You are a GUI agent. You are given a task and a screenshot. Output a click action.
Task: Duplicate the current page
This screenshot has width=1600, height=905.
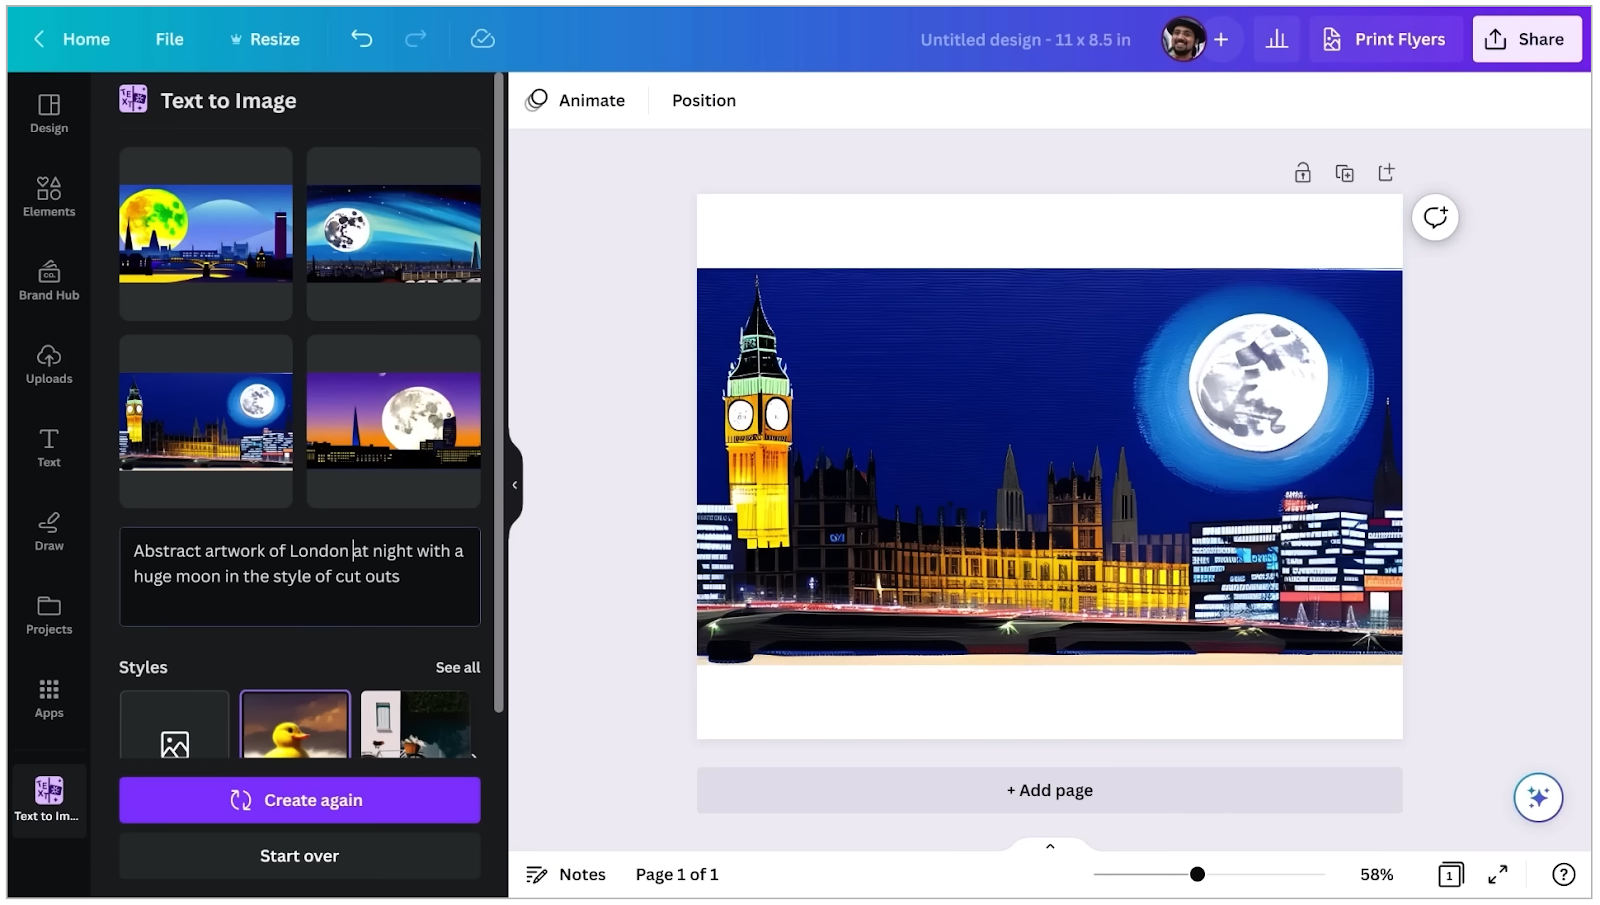tap(1345, 172)
